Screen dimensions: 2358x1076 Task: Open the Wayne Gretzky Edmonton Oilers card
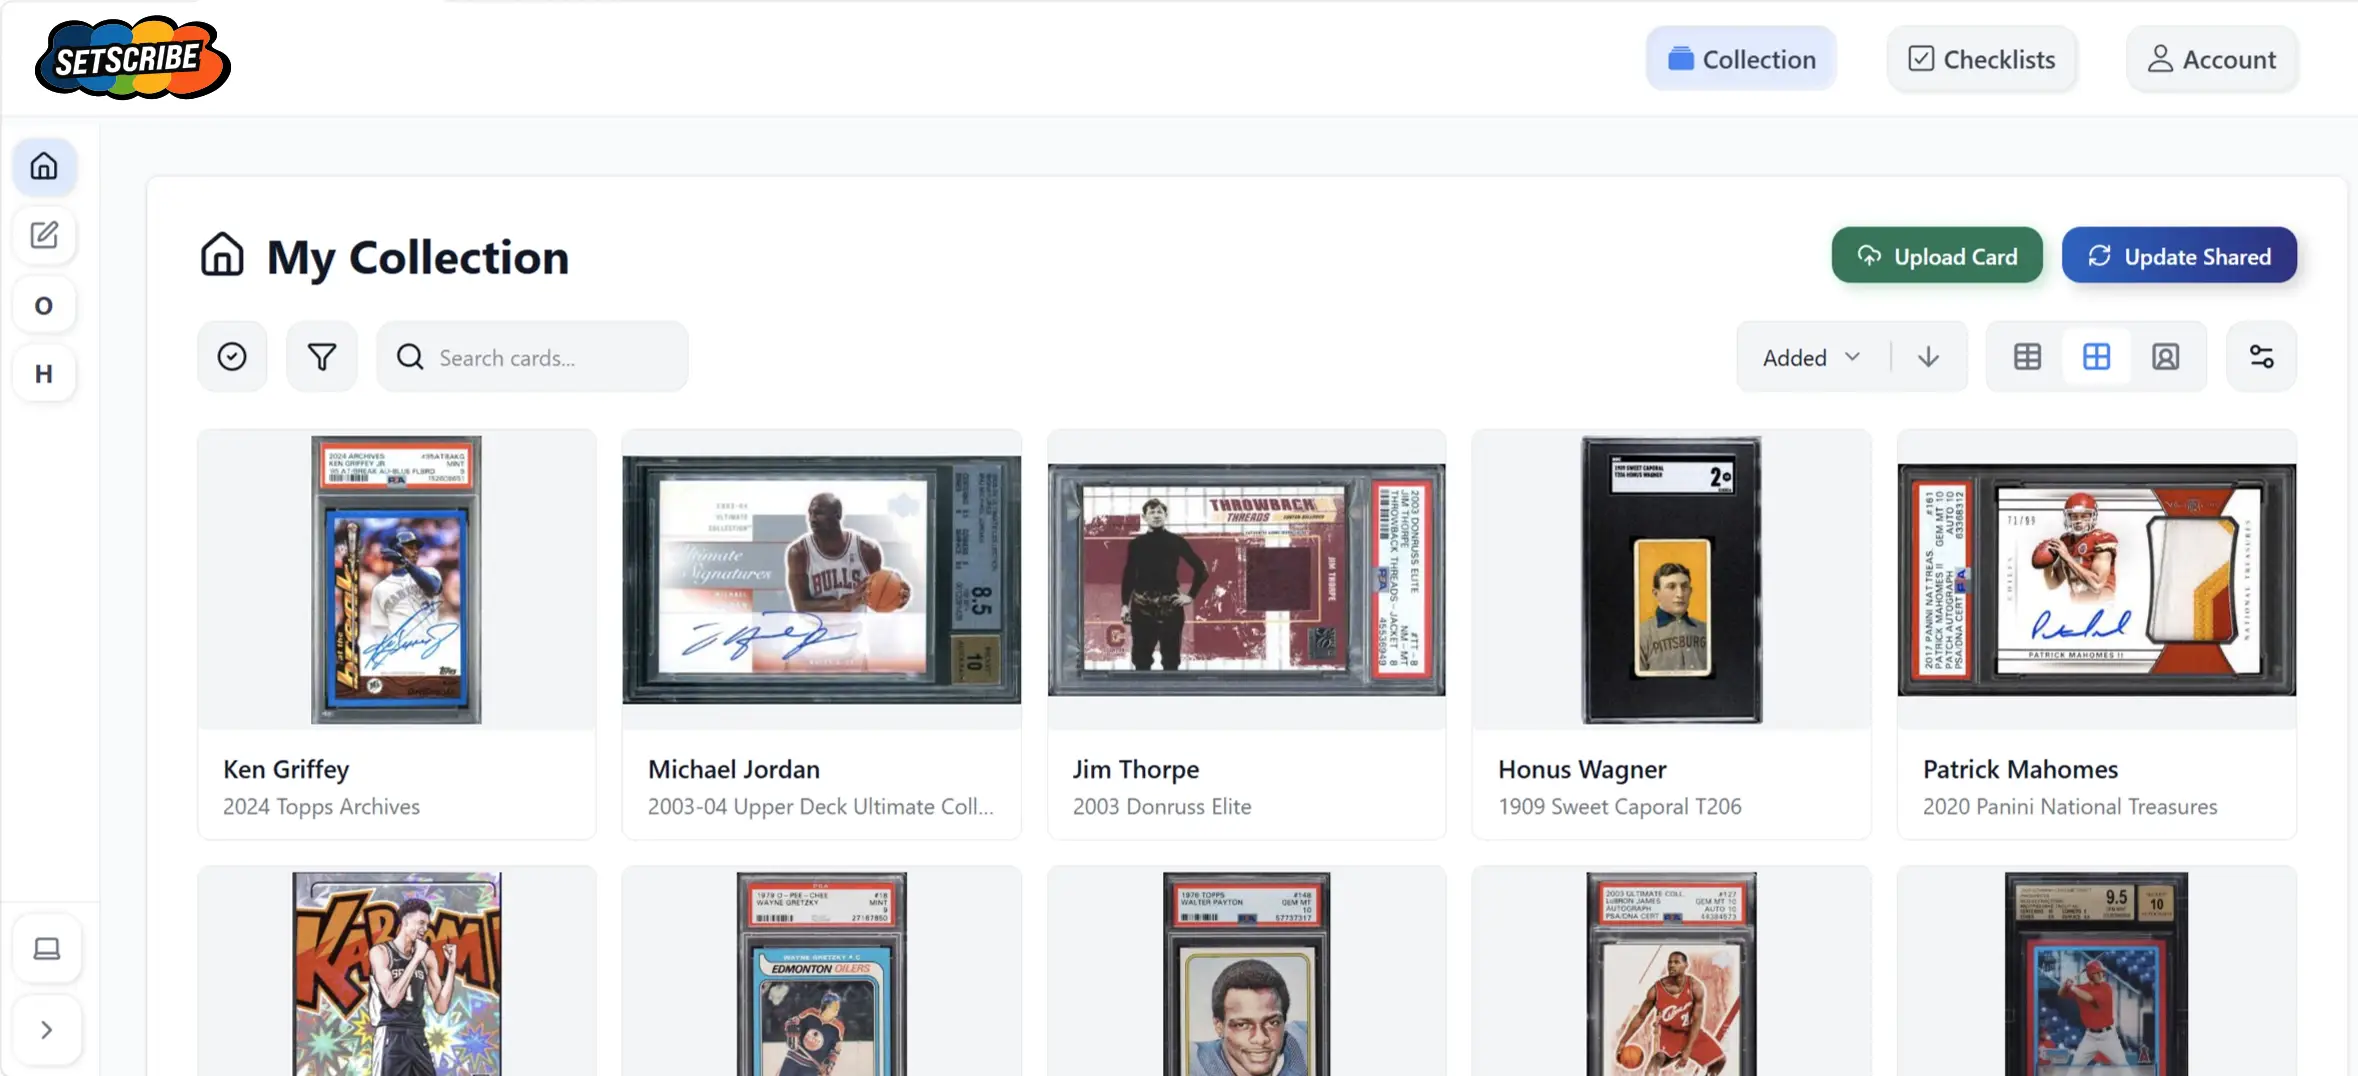pos(822,974)
